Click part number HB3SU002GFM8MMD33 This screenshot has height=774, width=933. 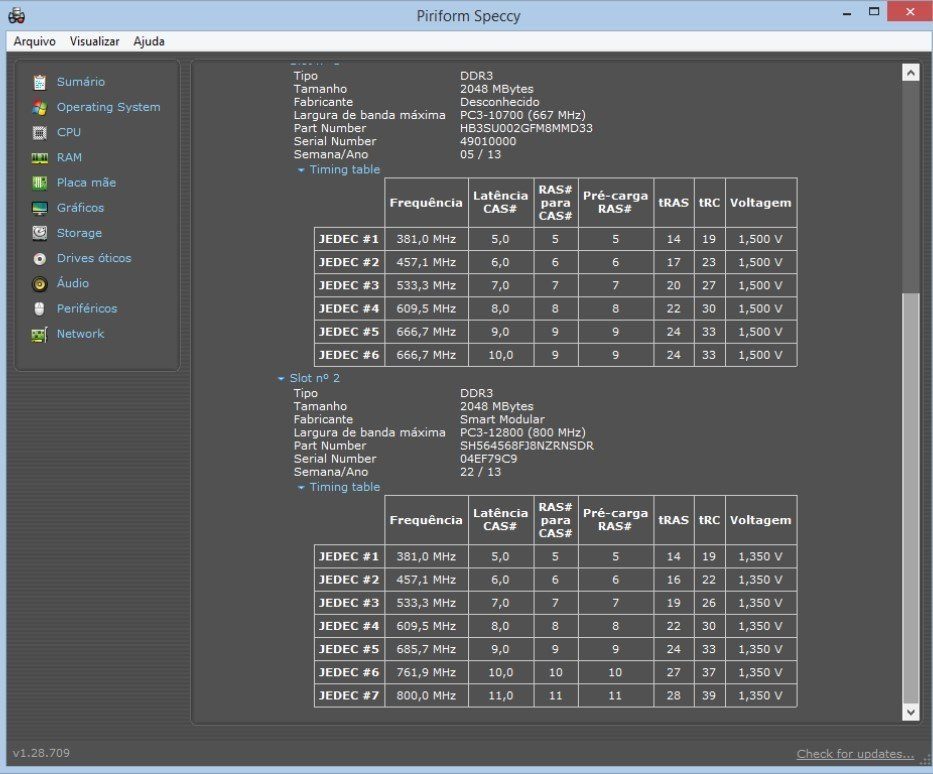pyautogui.click(x=526, y=129)
